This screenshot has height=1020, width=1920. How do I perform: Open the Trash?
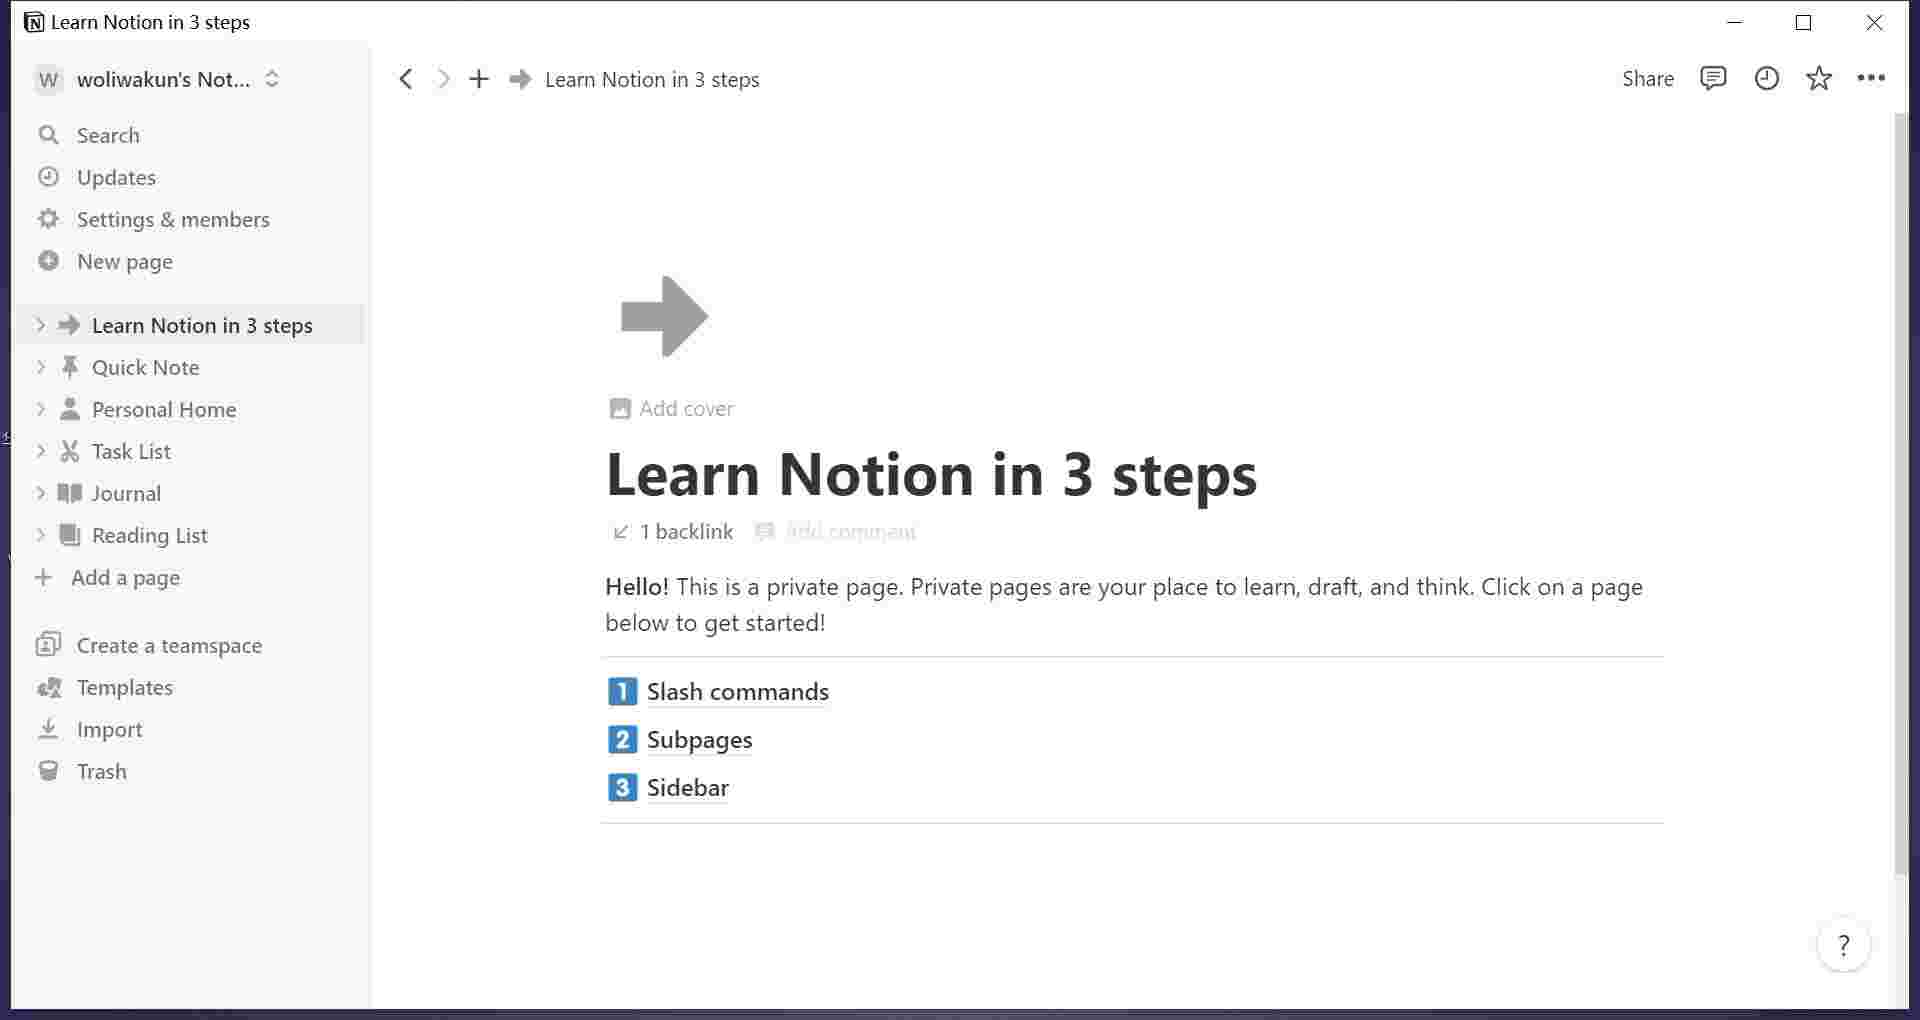pos(101,771)
